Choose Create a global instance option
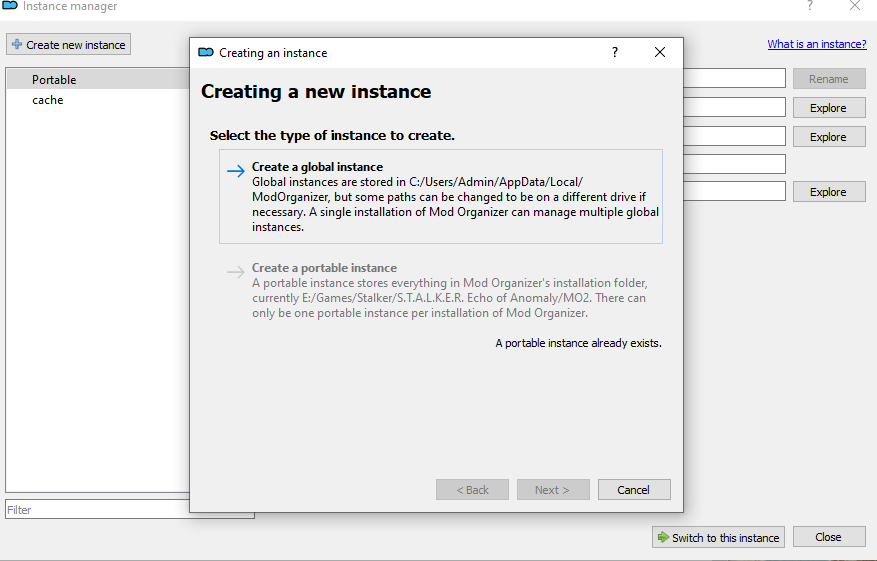This screenshot has height=561, width=877. tap(441, 196)
